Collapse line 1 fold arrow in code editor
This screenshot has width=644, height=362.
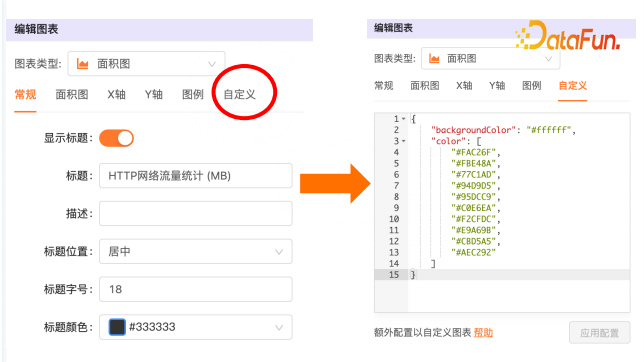click(404, 119)
